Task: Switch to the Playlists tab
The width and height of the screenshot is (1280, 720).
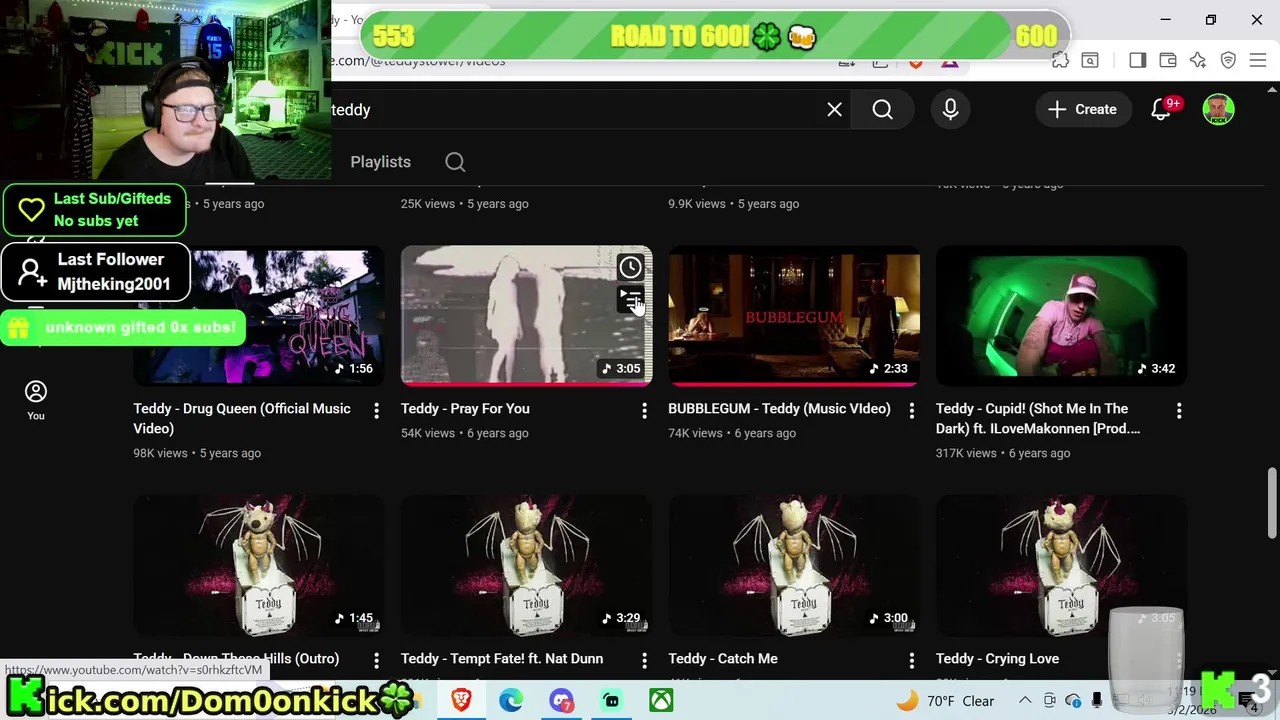Action: click(380, 162)
